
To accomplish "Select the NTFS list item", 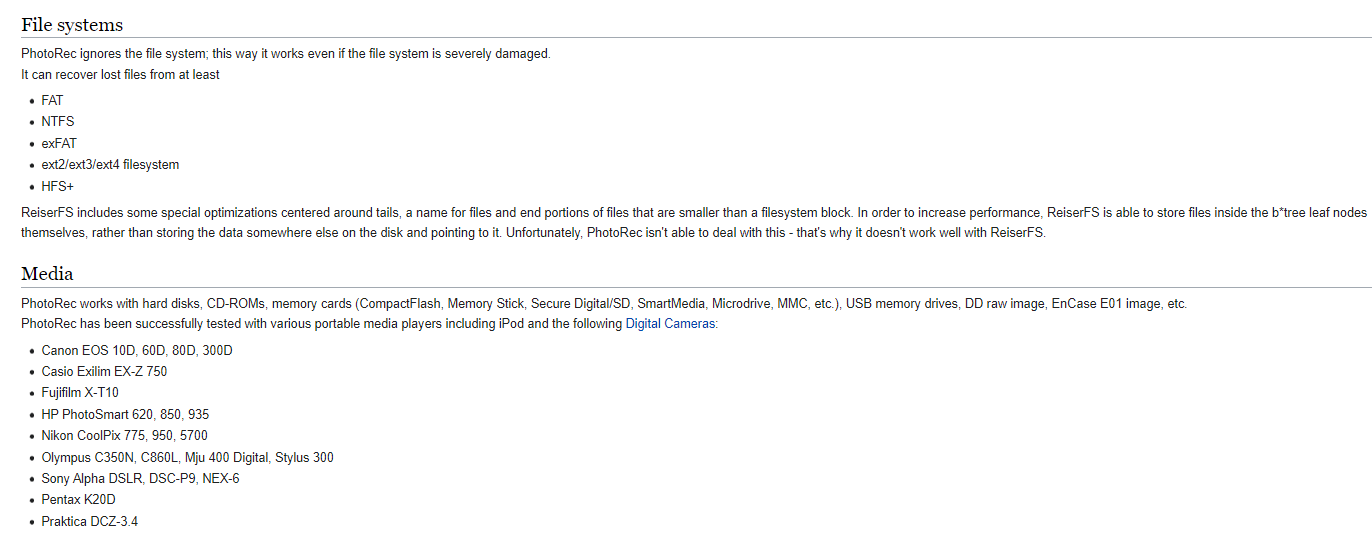I will [x=58, y=122].
